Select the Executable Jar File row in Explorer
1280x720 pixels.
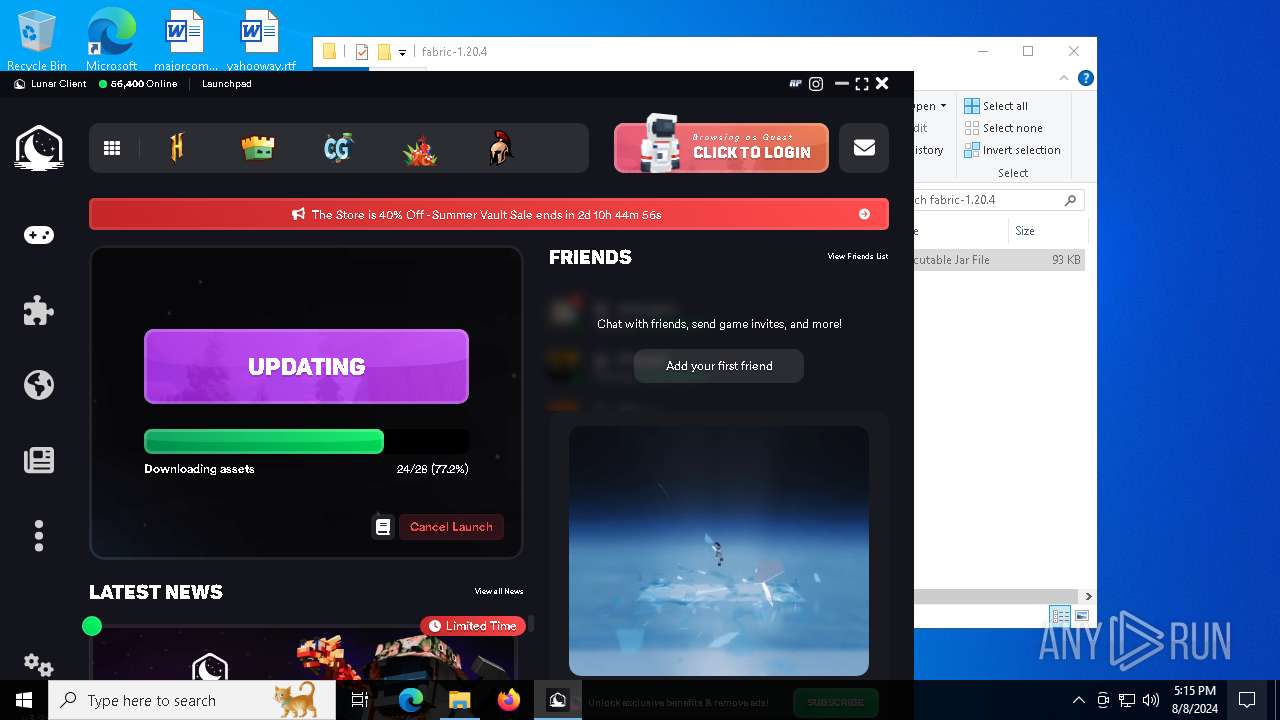click(x=998, y=260)
